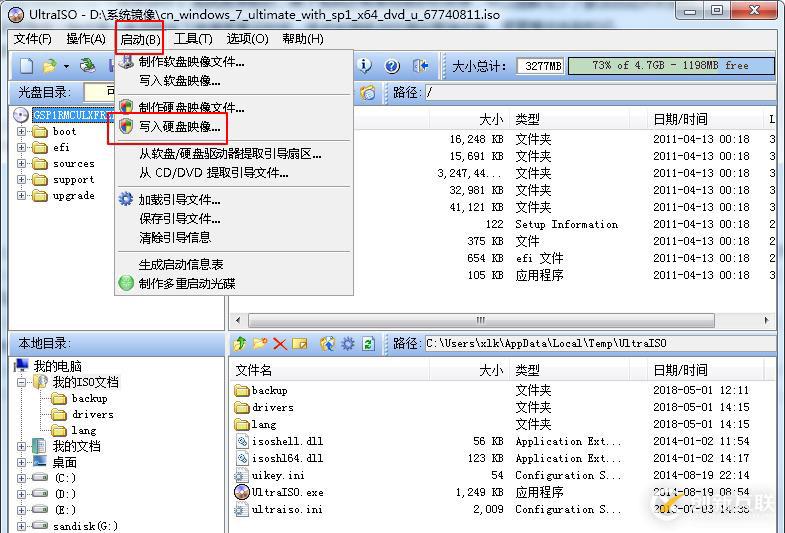Click the add-to-image globe icon
Screen dimensions: 785x533
click(328, 343)
